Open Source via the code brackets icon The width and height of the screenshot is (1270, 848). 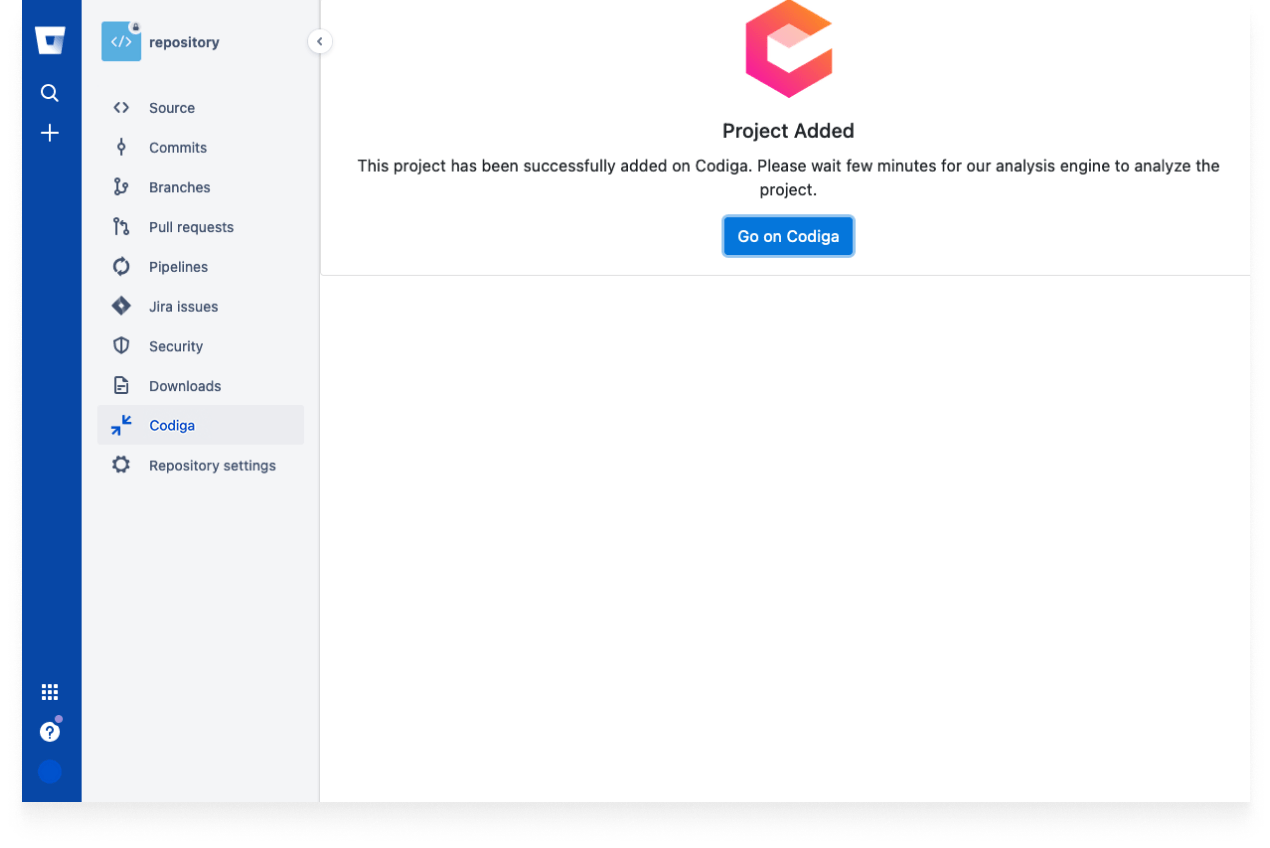121,107
